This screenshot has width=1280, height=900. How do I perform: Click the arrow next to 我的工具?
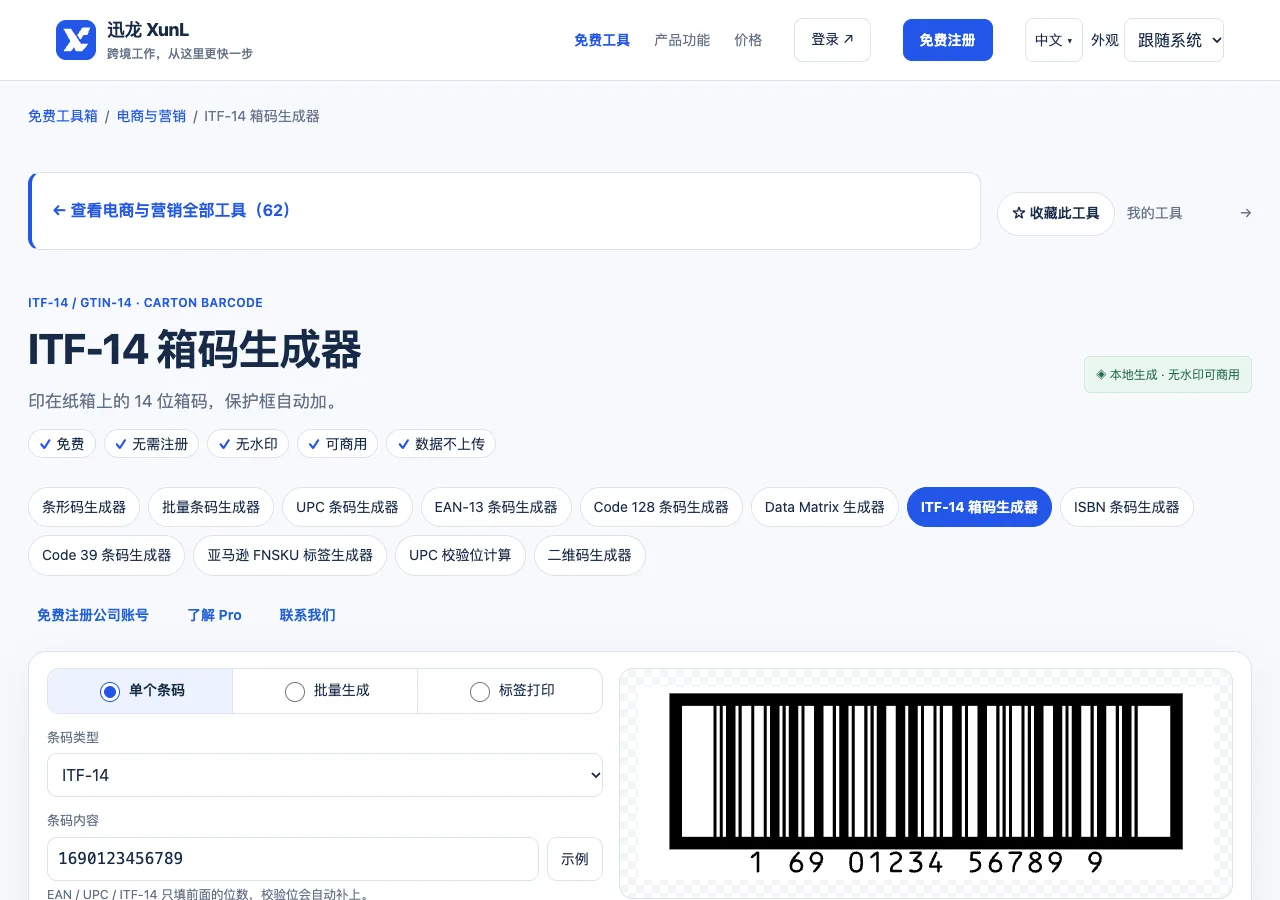(x=1245, y=213)
